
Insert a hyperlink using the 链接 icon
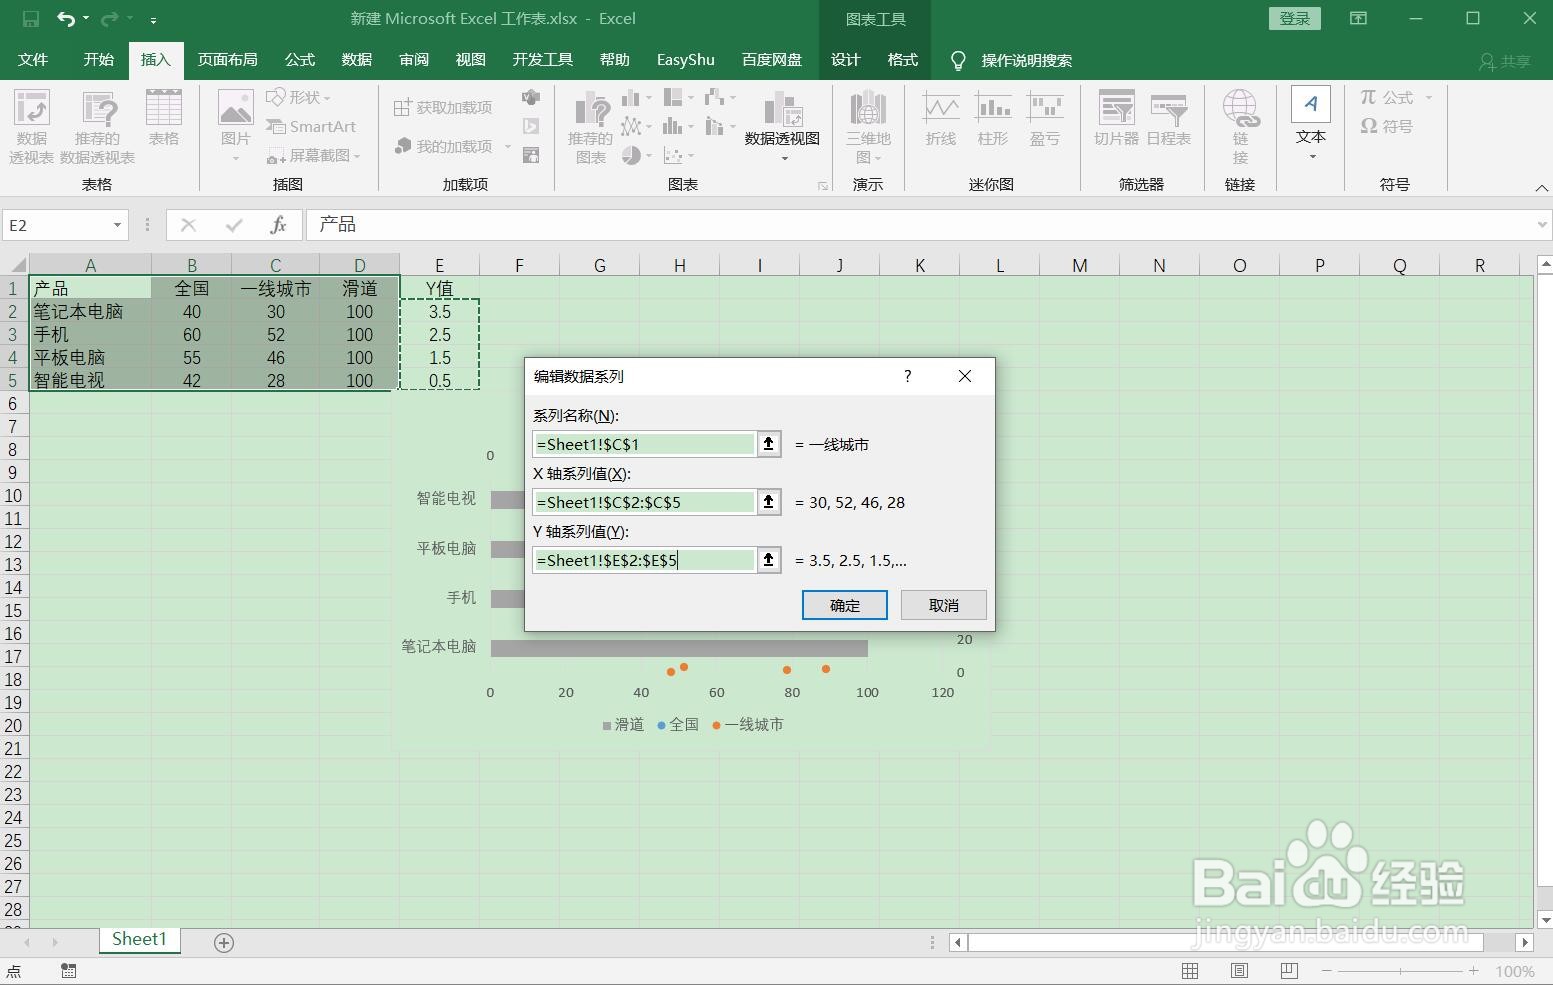1240,124
